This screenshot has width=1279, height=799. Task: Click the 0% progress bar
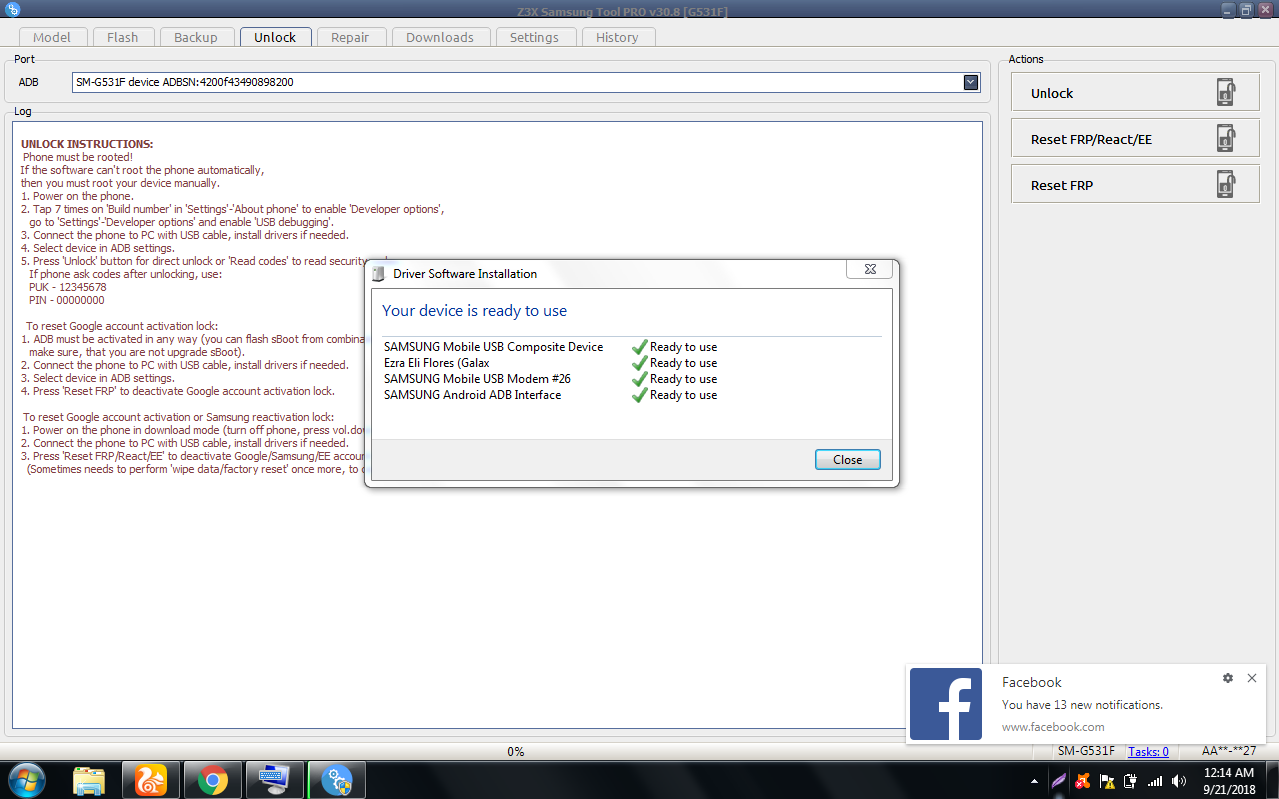[x=516, y=752]
